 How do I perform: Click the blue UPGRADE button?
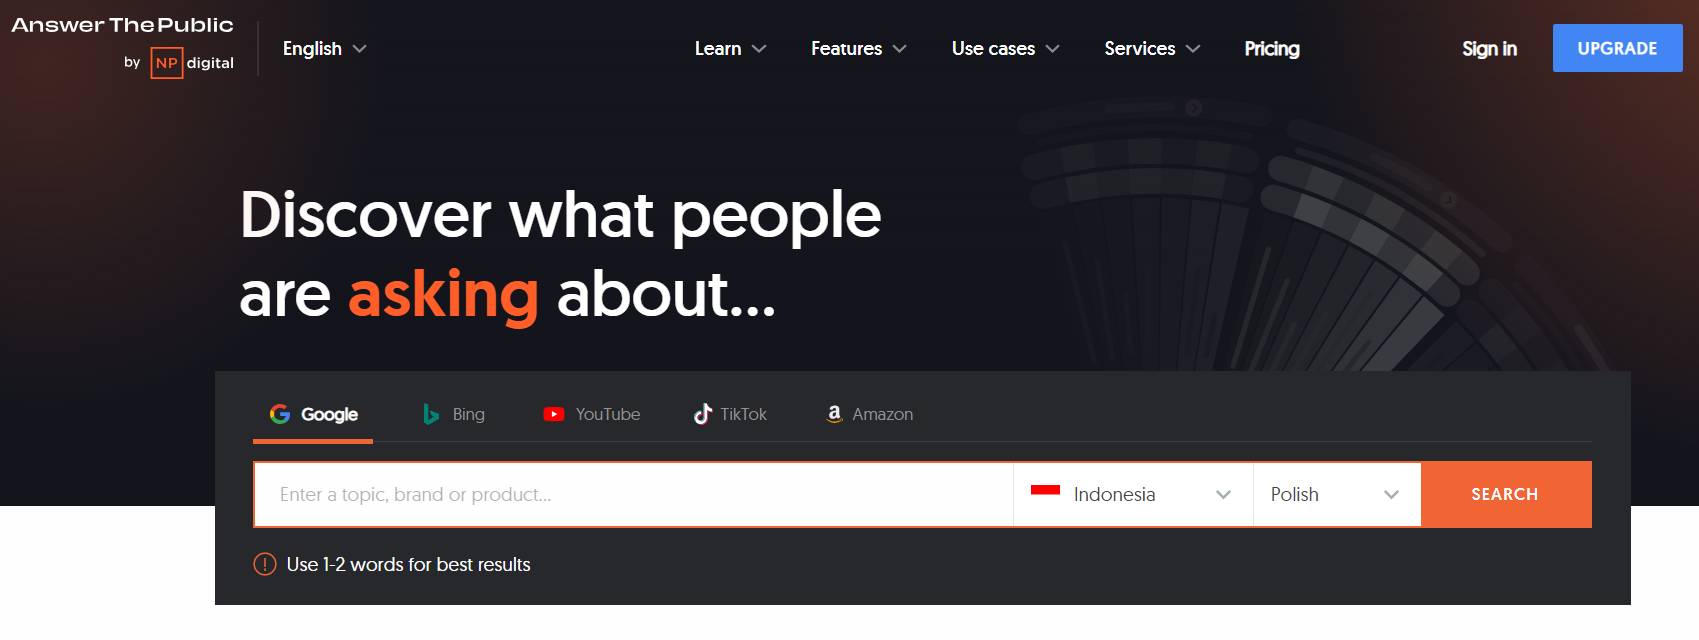[1617, 48]
